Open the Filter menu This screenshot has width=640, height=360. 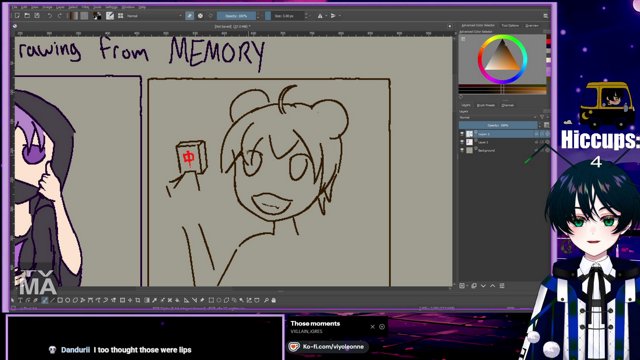[x=85, y=7]
